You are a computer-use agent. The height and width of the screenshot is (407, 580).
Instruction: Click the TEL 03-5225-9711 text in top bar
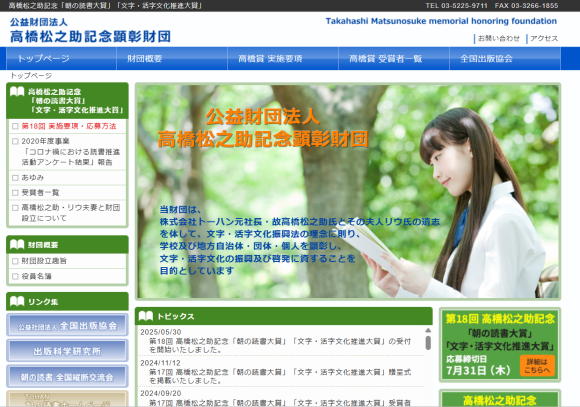click(x=456, y=6)
